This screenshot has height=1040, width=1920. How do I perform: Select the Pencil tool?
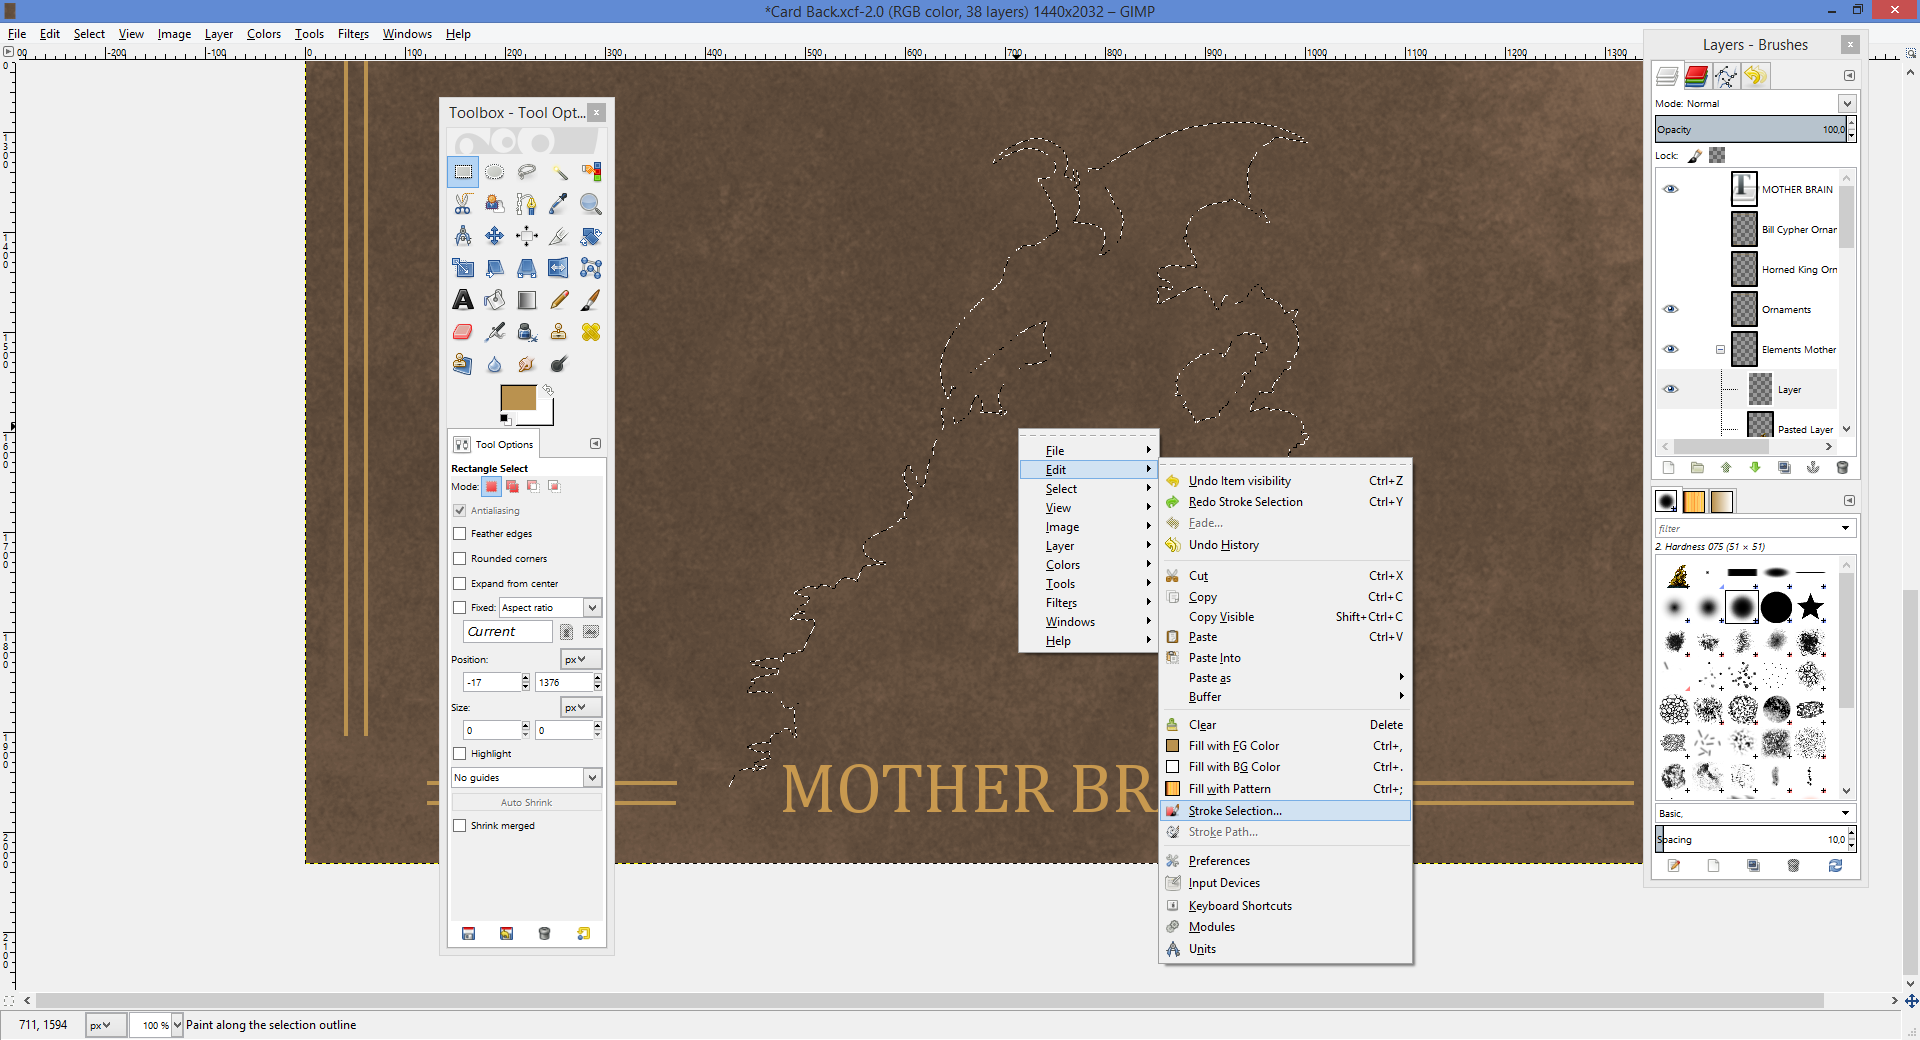559,300
